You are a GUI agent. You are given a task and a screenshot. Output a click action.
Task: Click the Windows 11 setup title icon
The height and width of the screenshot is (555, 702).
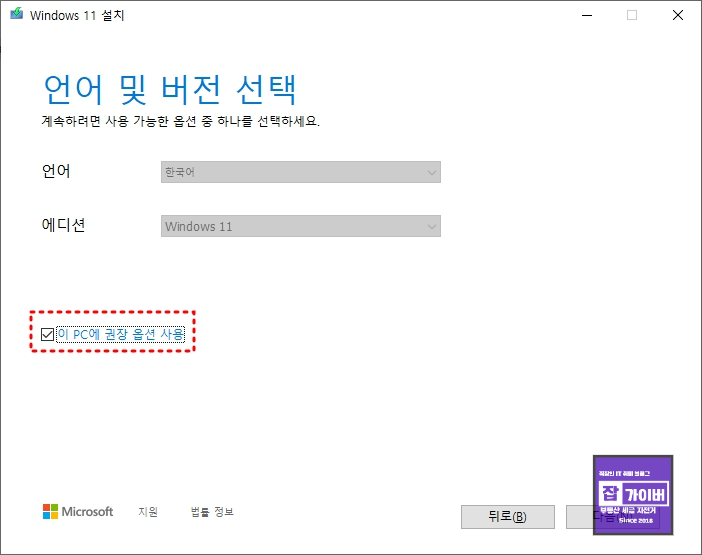pos(17,14)
